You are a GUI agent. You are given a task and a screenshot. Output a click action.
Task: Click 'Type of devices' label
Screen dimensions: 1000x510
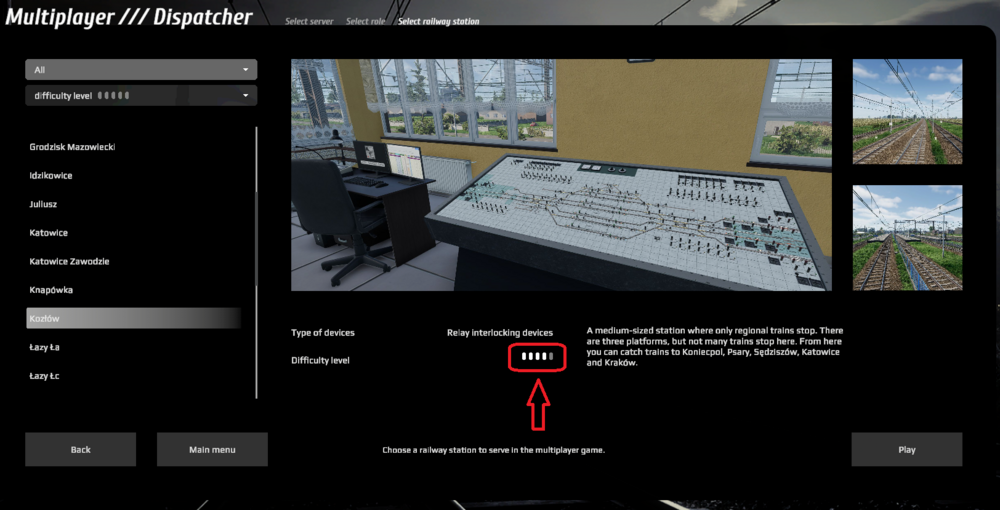[x=323, y=333]
